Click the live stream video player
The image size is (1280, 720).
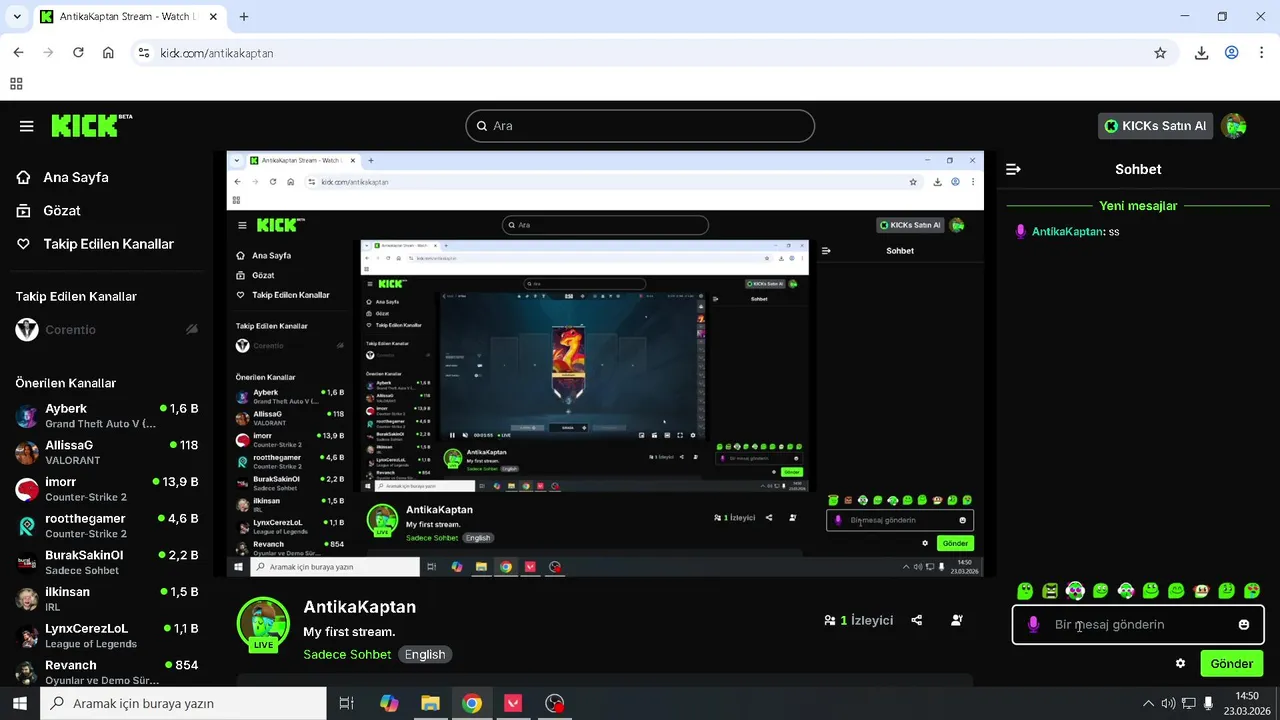[605, 364]
